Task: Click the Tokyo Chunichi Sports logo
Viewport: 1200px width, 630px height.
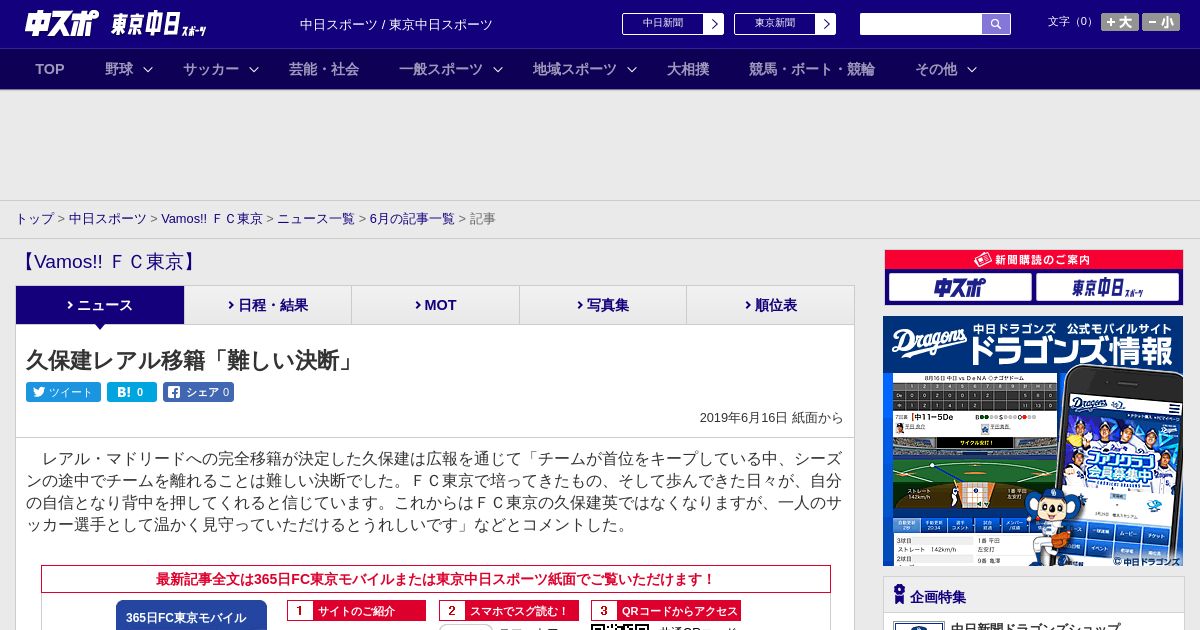Action: tap(158, 24)
